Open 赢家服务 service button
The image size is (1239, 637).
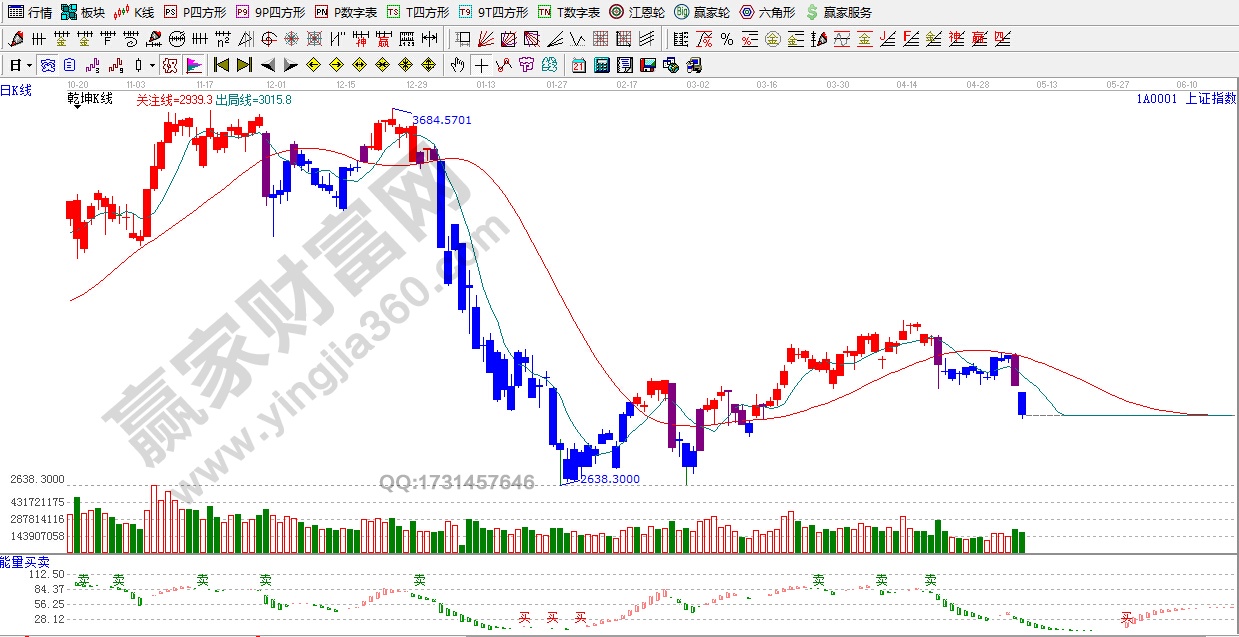[838, 12]
